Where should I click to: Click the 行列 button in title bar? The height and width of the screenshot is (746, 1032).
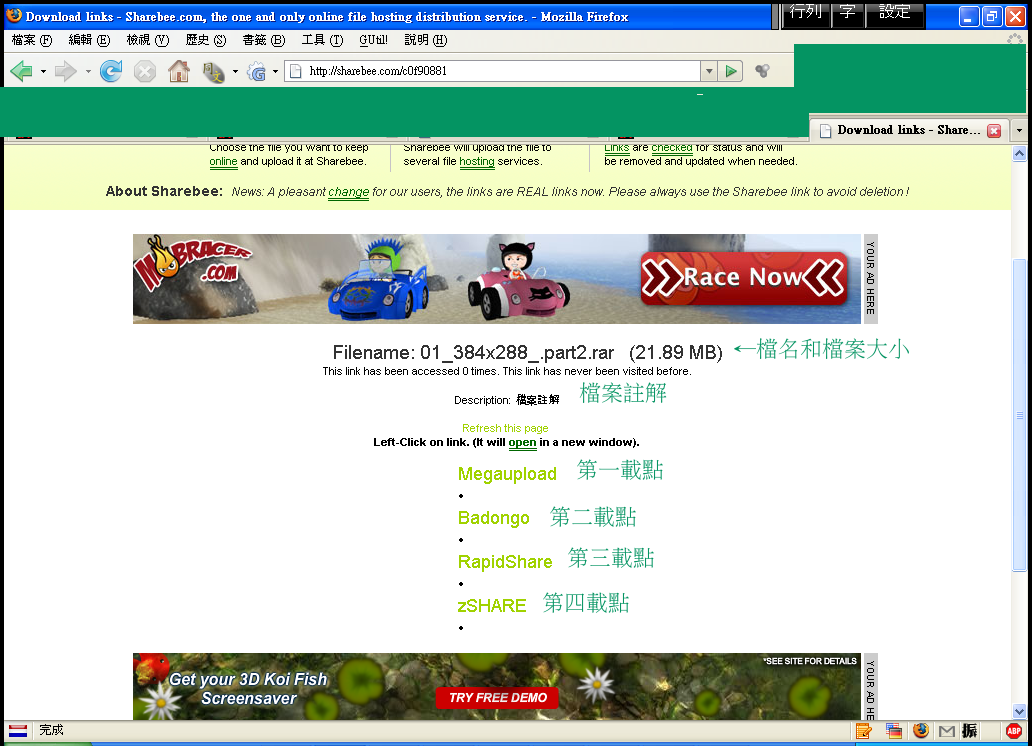click(x=805, y=13)
